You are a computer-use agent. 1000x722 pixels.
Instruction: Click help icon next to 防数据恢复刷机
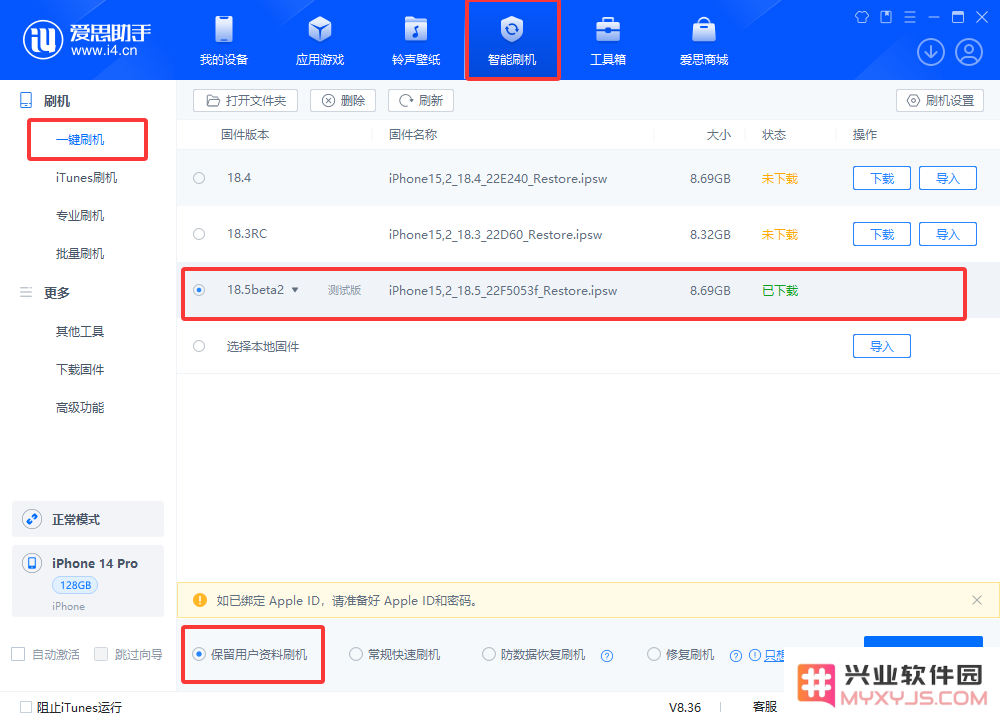607,656
